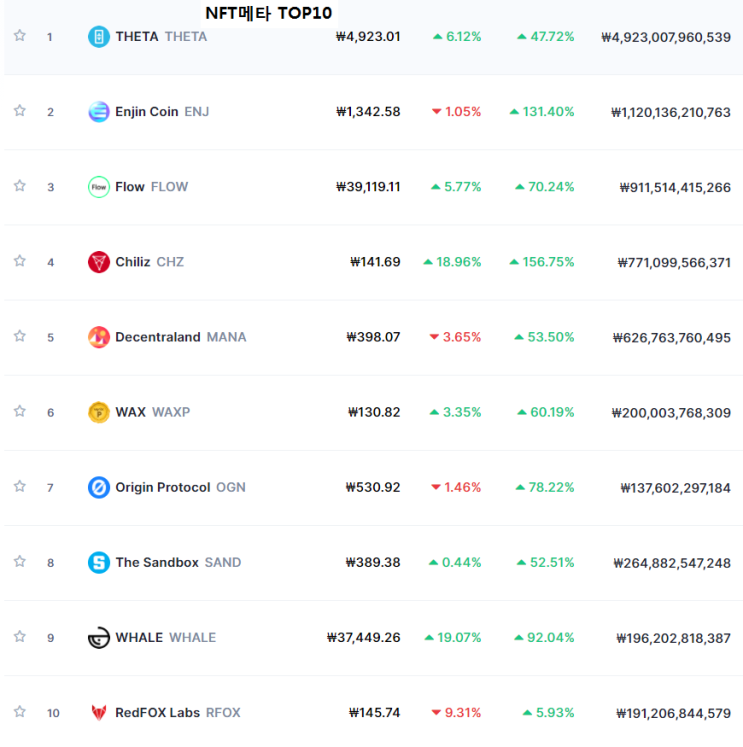Click Enjin market cap ₩1,120,136,210,763
This screenshot has width=743, height=747.
(x=671, y=112)
